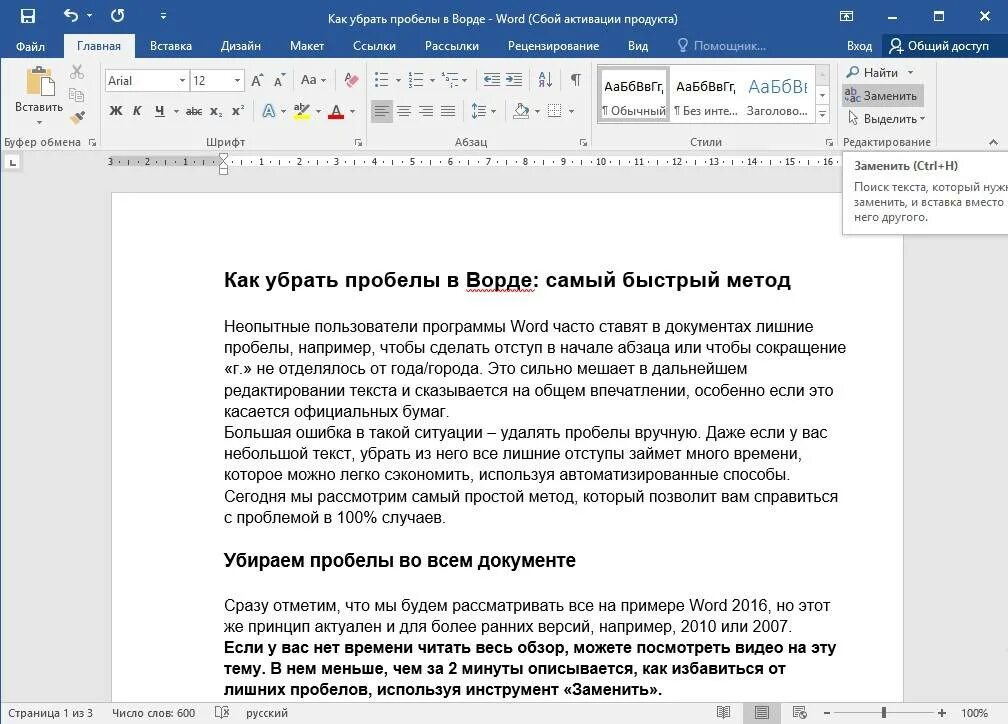Click the Число слов: 600 indicator
This screenshot has height=724, width=1008.
pyautogui.click(x=154, y=712)
